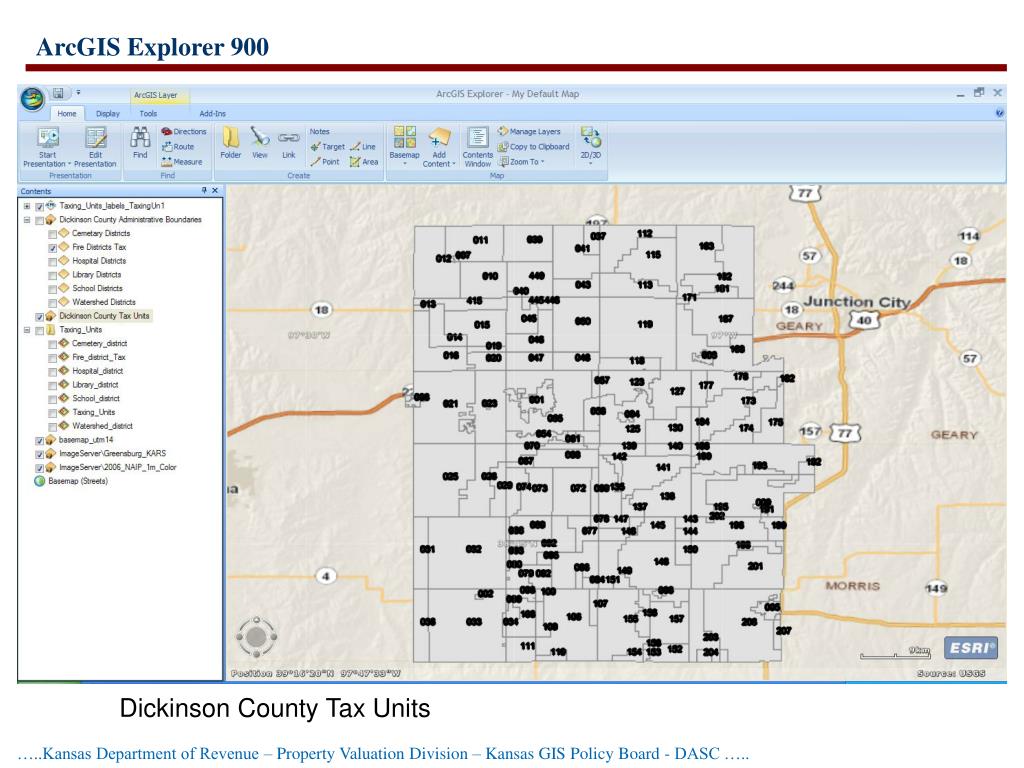Pin the Contents panel
Image resolution: width=1024 pixels, height=768 pixels.
[204, 191]
